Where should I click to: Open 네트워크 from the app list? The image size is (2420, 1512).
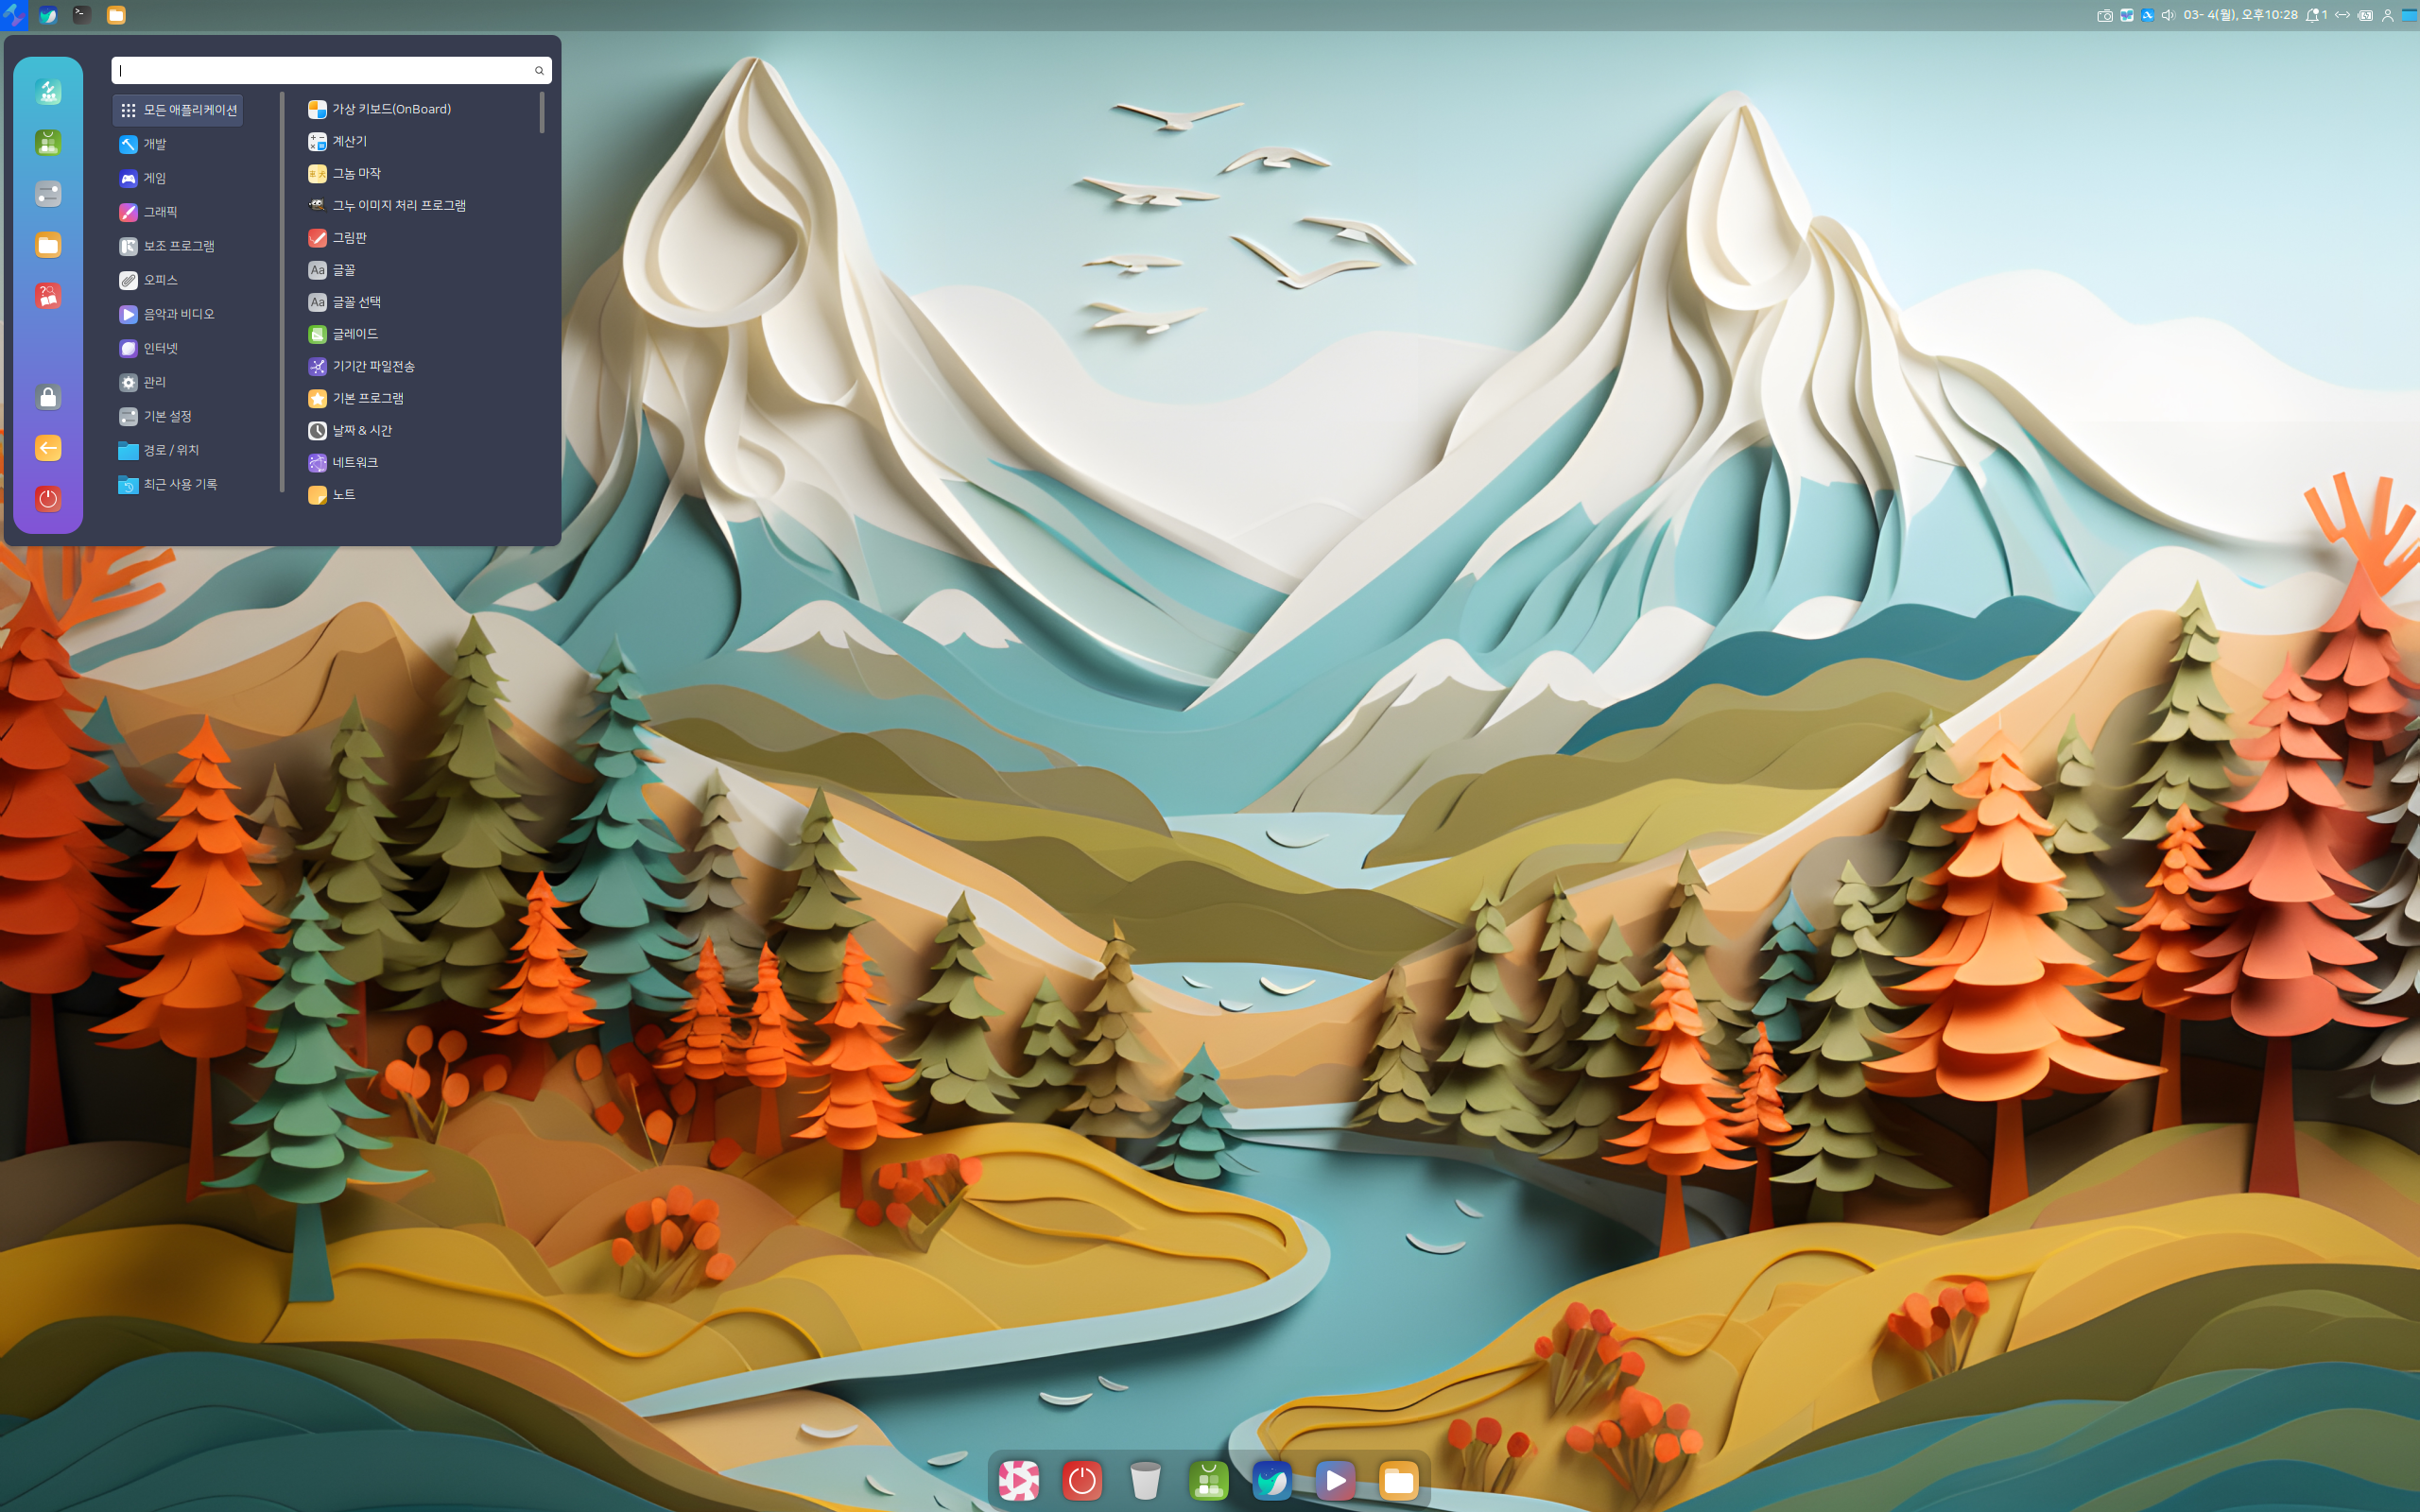(343, 462)
